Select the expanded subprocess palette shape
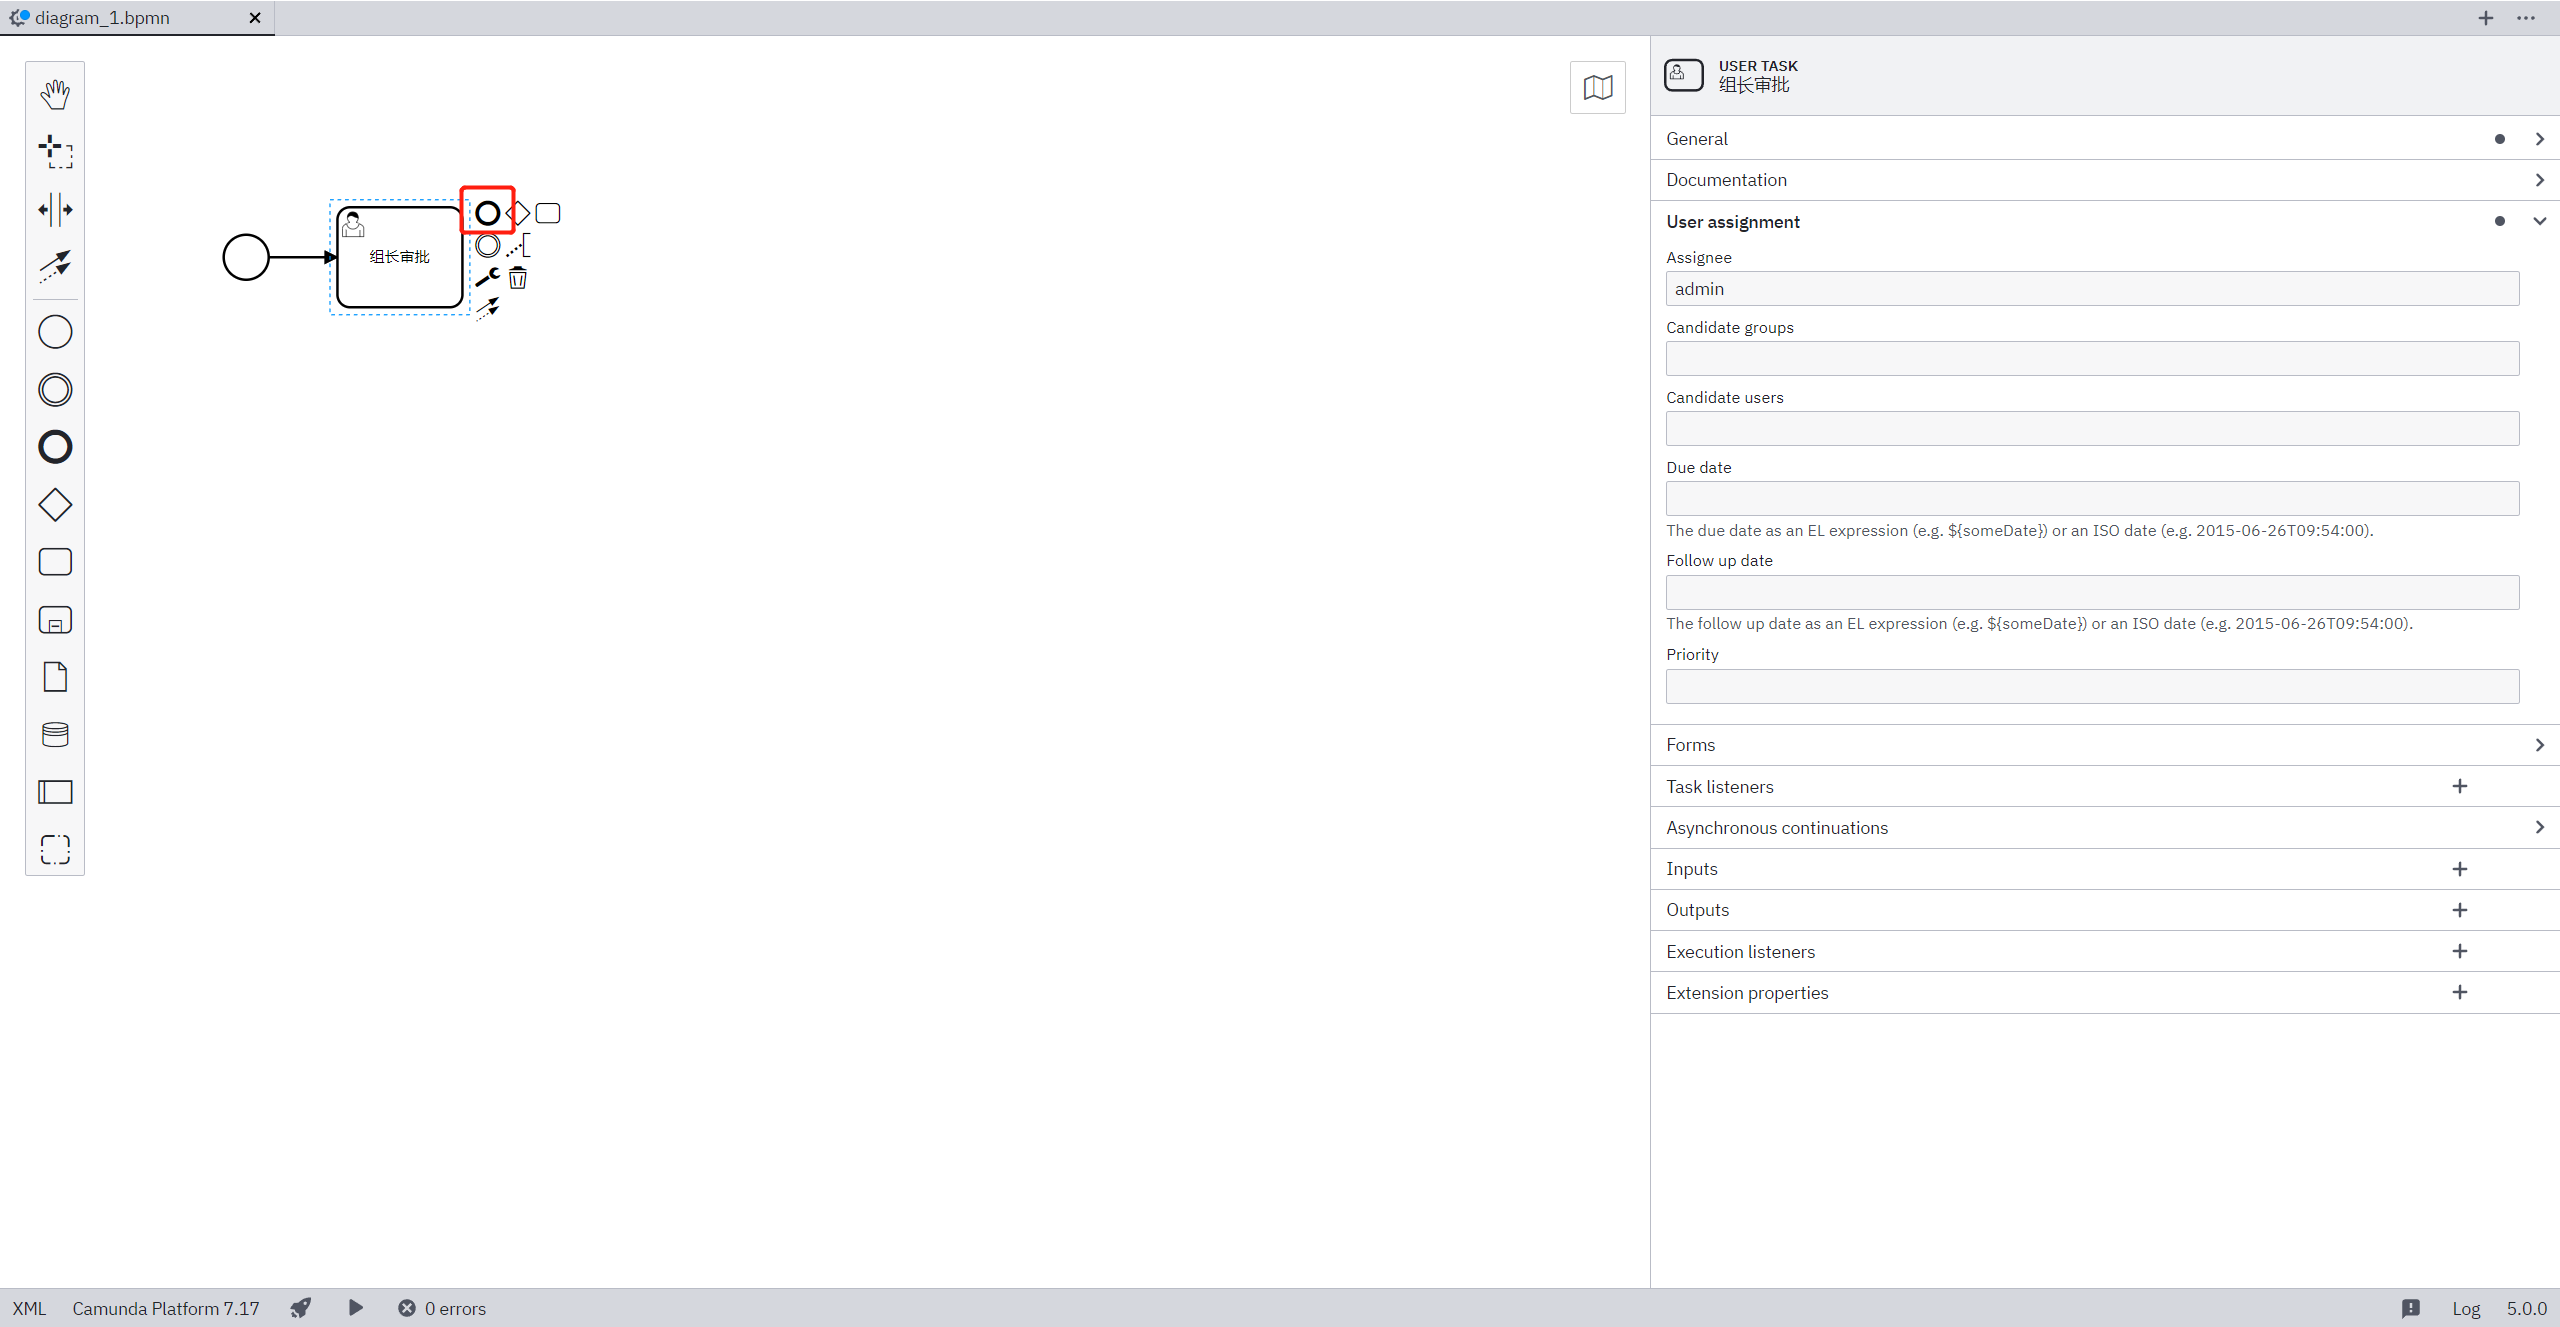2560x1327 pixels. 55,620
